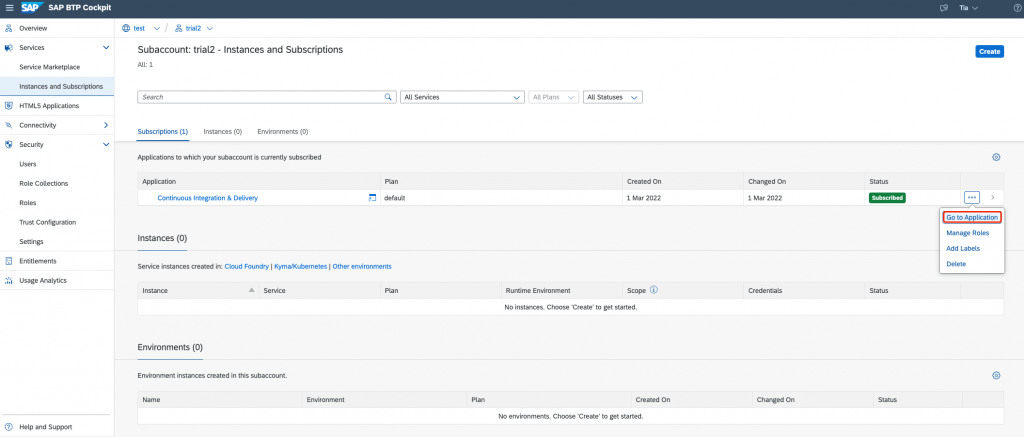Sort by the Instance column header
The height and width of the screenshot is (437, 1024).
pos(198,290)
